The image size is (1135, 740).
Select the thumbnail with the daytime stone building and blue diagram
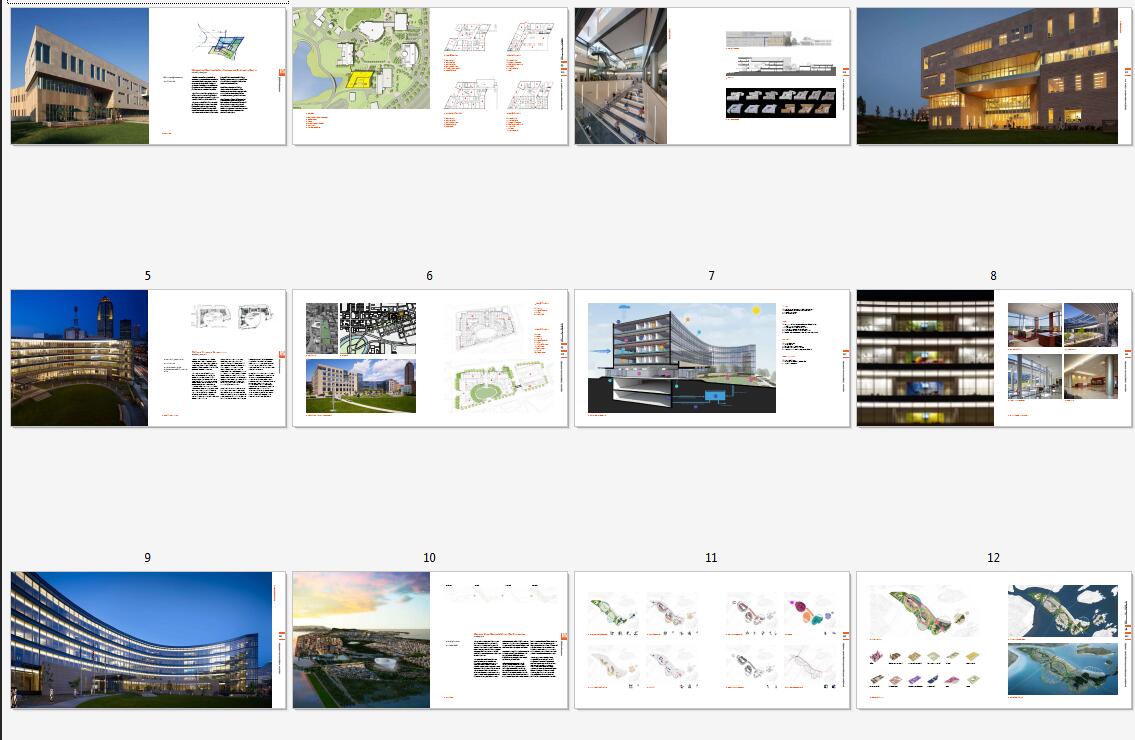148,76
